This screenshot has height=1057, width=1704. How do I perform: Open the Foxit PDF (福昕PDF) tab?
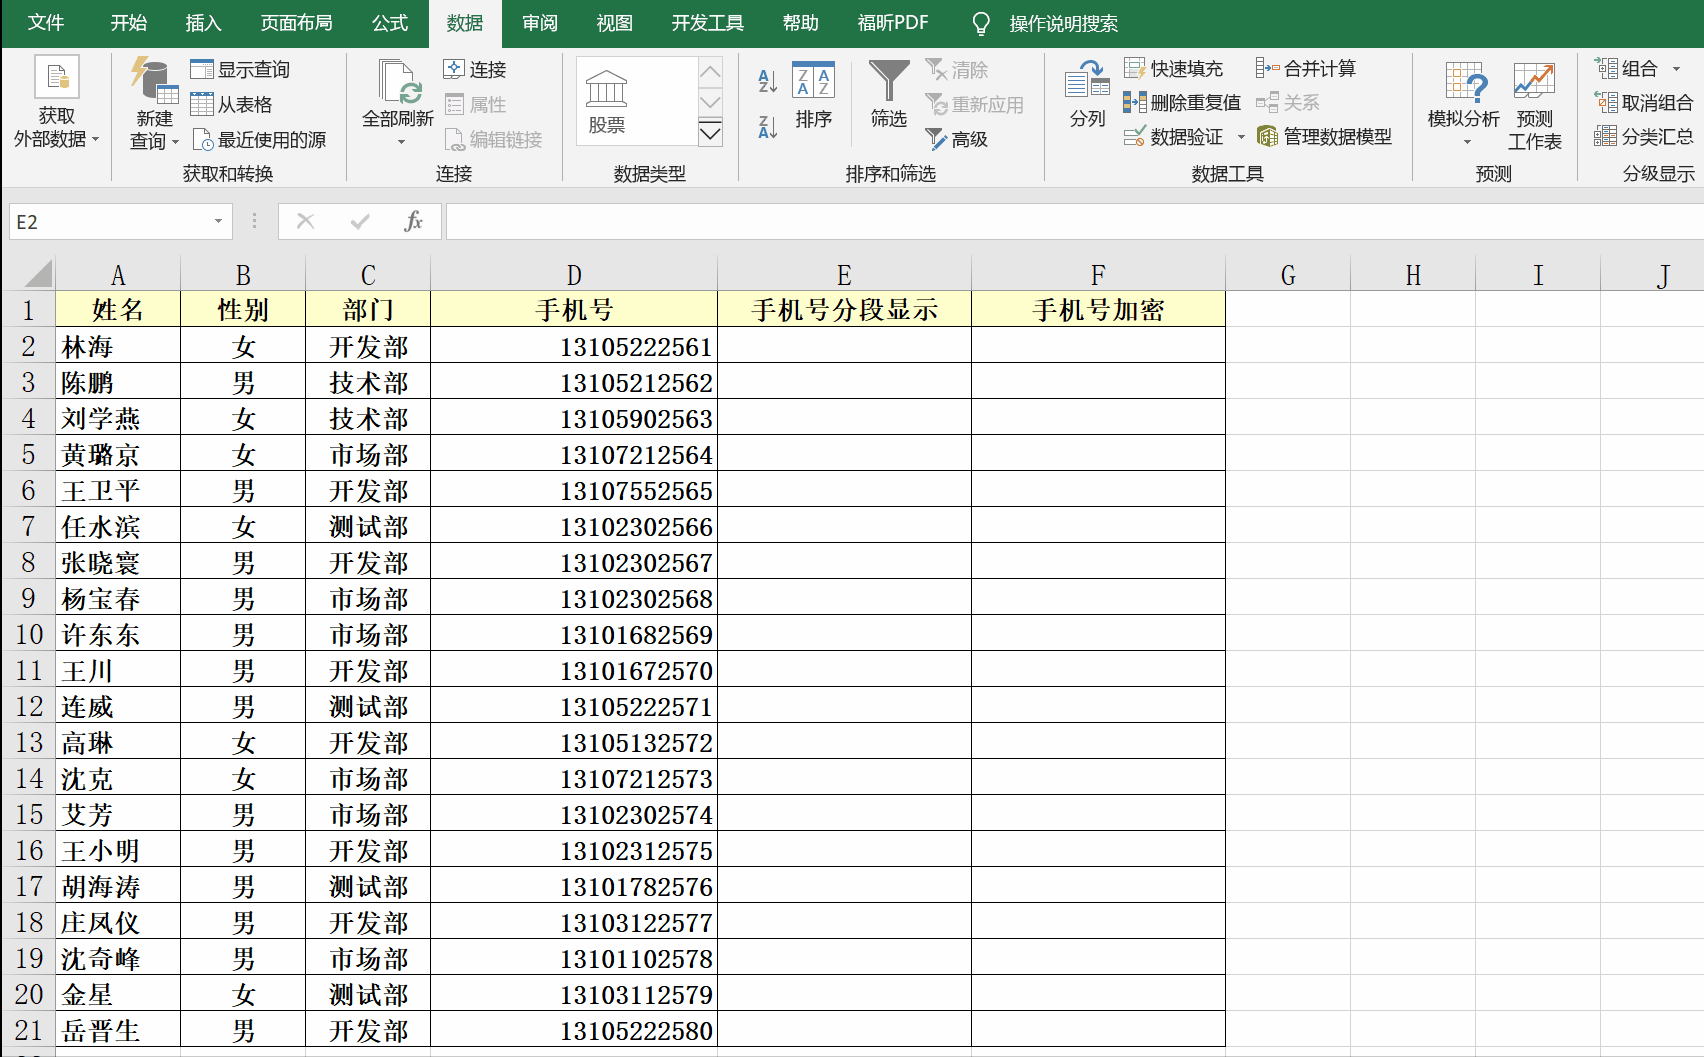pyautogui.click(x=892, y=23)
